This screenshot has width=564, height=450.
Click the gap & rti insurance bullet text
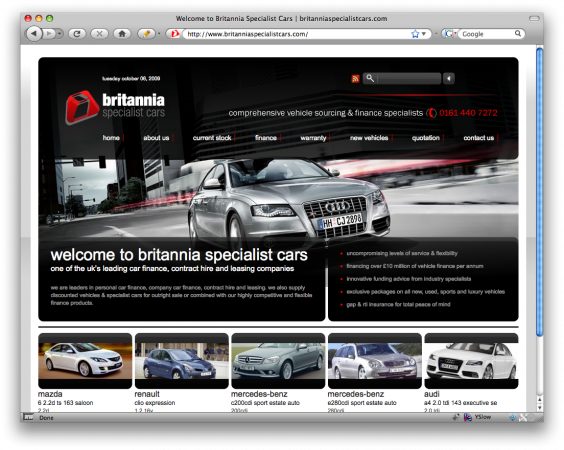(398, 304)
